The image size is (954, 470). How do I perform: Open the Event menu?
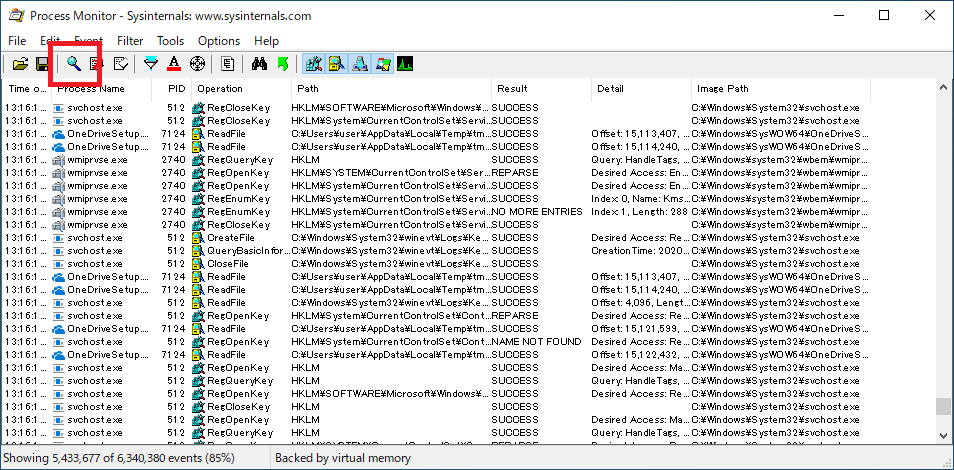[x=88, y=41]
